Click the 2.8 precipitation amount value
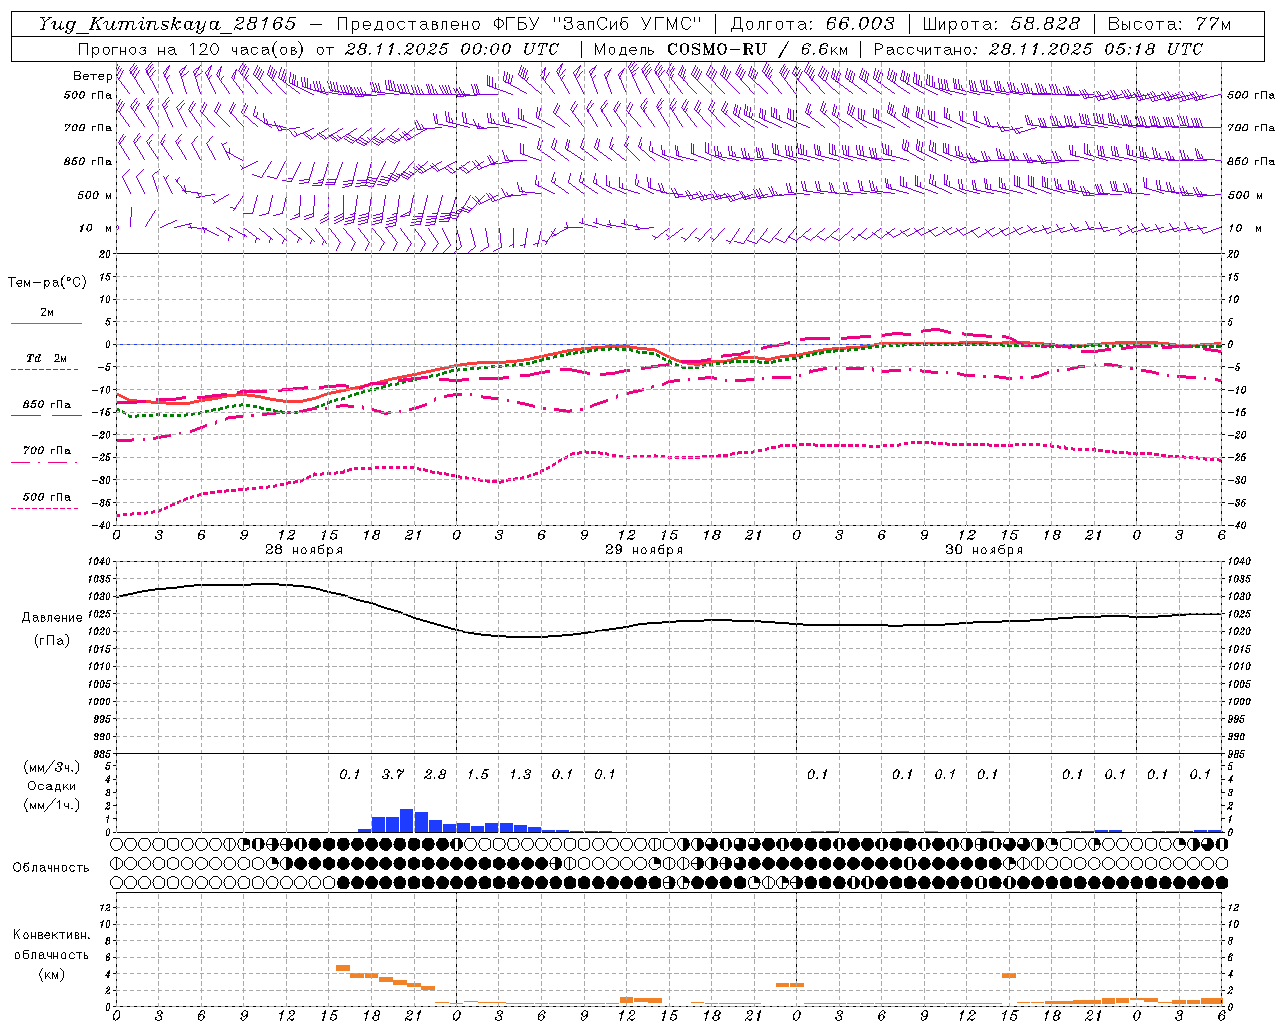This screenshot has width=1280, height=1024. pos(435,774)
